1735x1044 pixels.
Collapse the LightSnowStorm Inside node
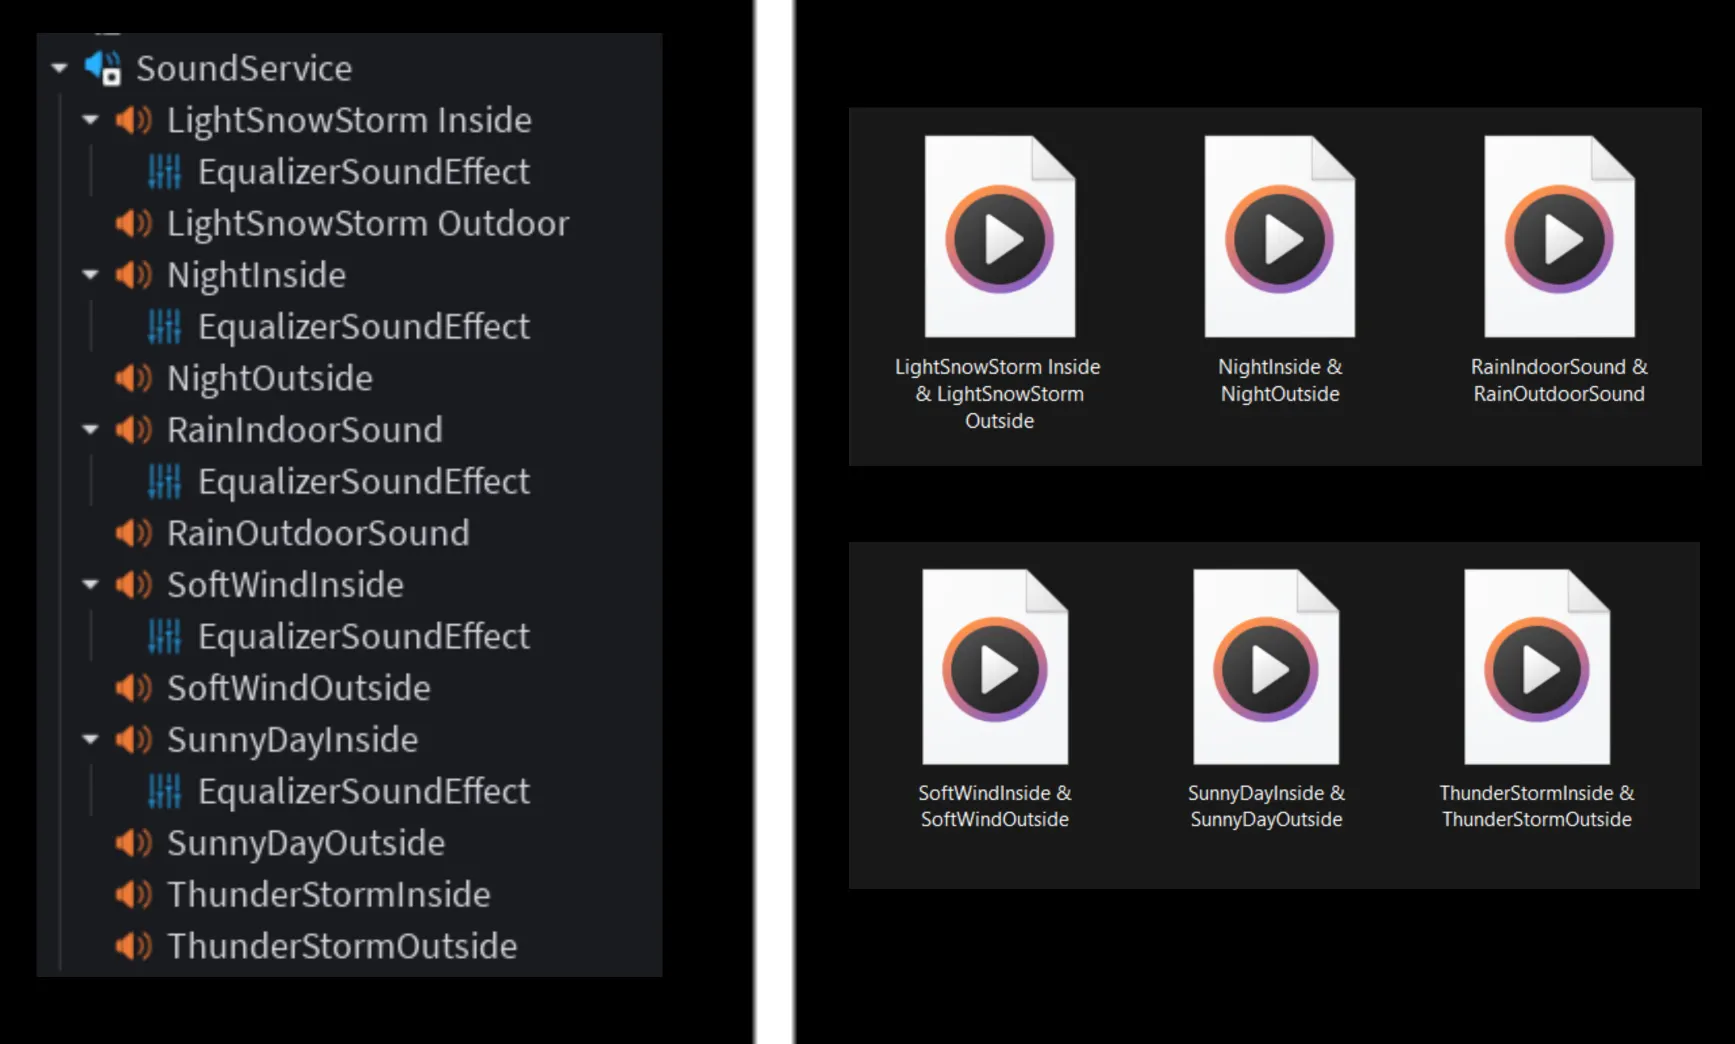[x=90, y=120]
